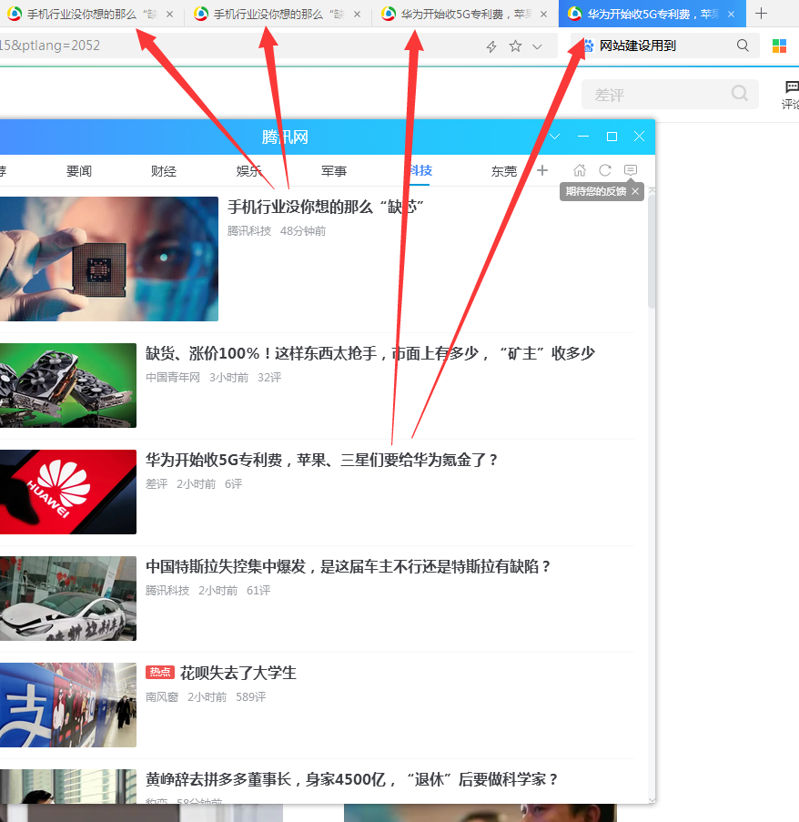
Task: Refresh the Tencent news popup
Action: point(605,171)
